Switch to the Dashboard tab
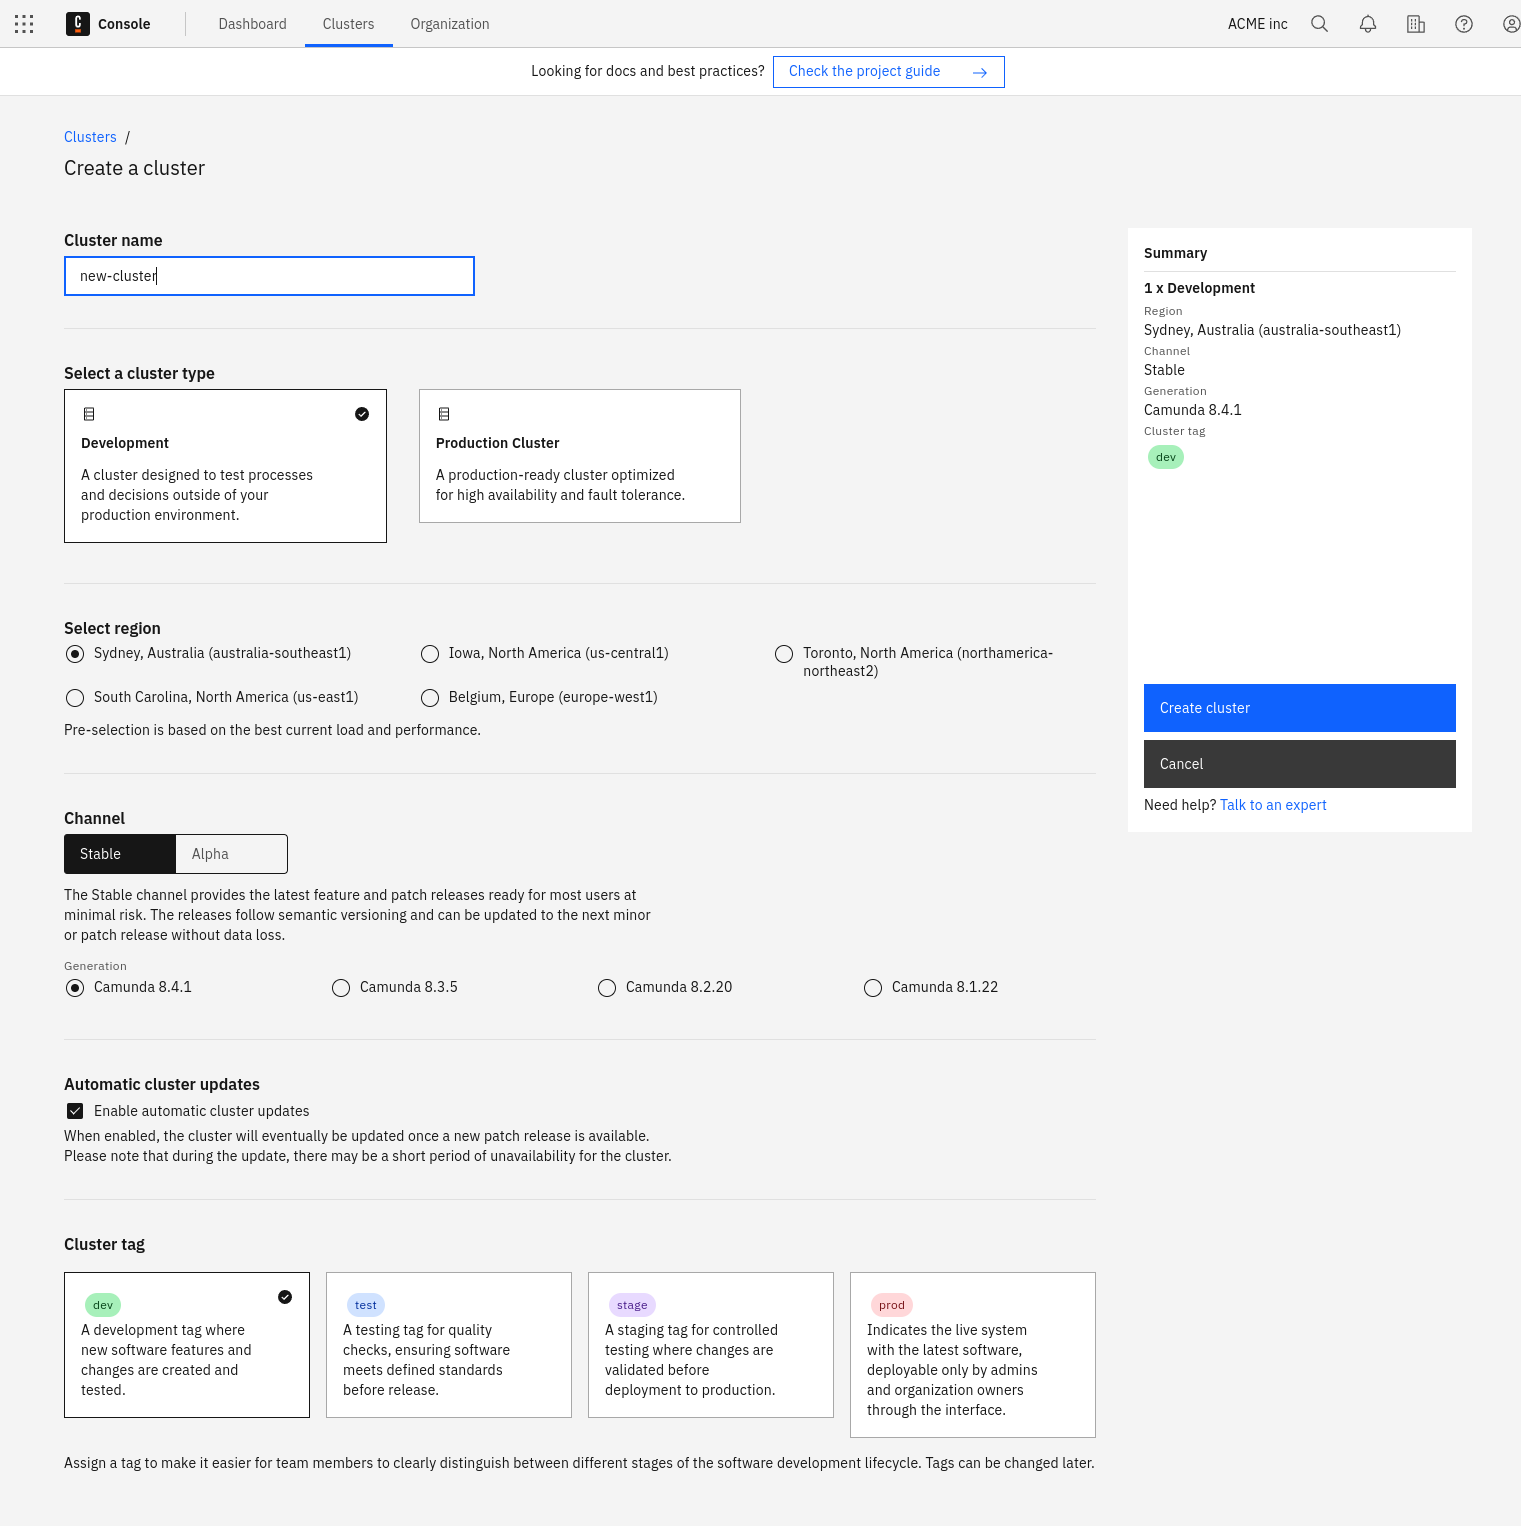 tap(252, 23)
